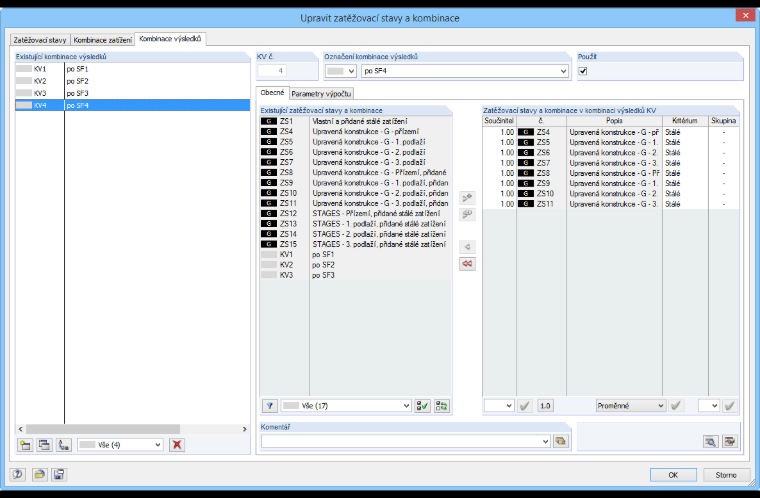This screenshot has height=498, width=760.
Task: Open the Proměnné criterion dropdown
Action: (x=631, y=406)
